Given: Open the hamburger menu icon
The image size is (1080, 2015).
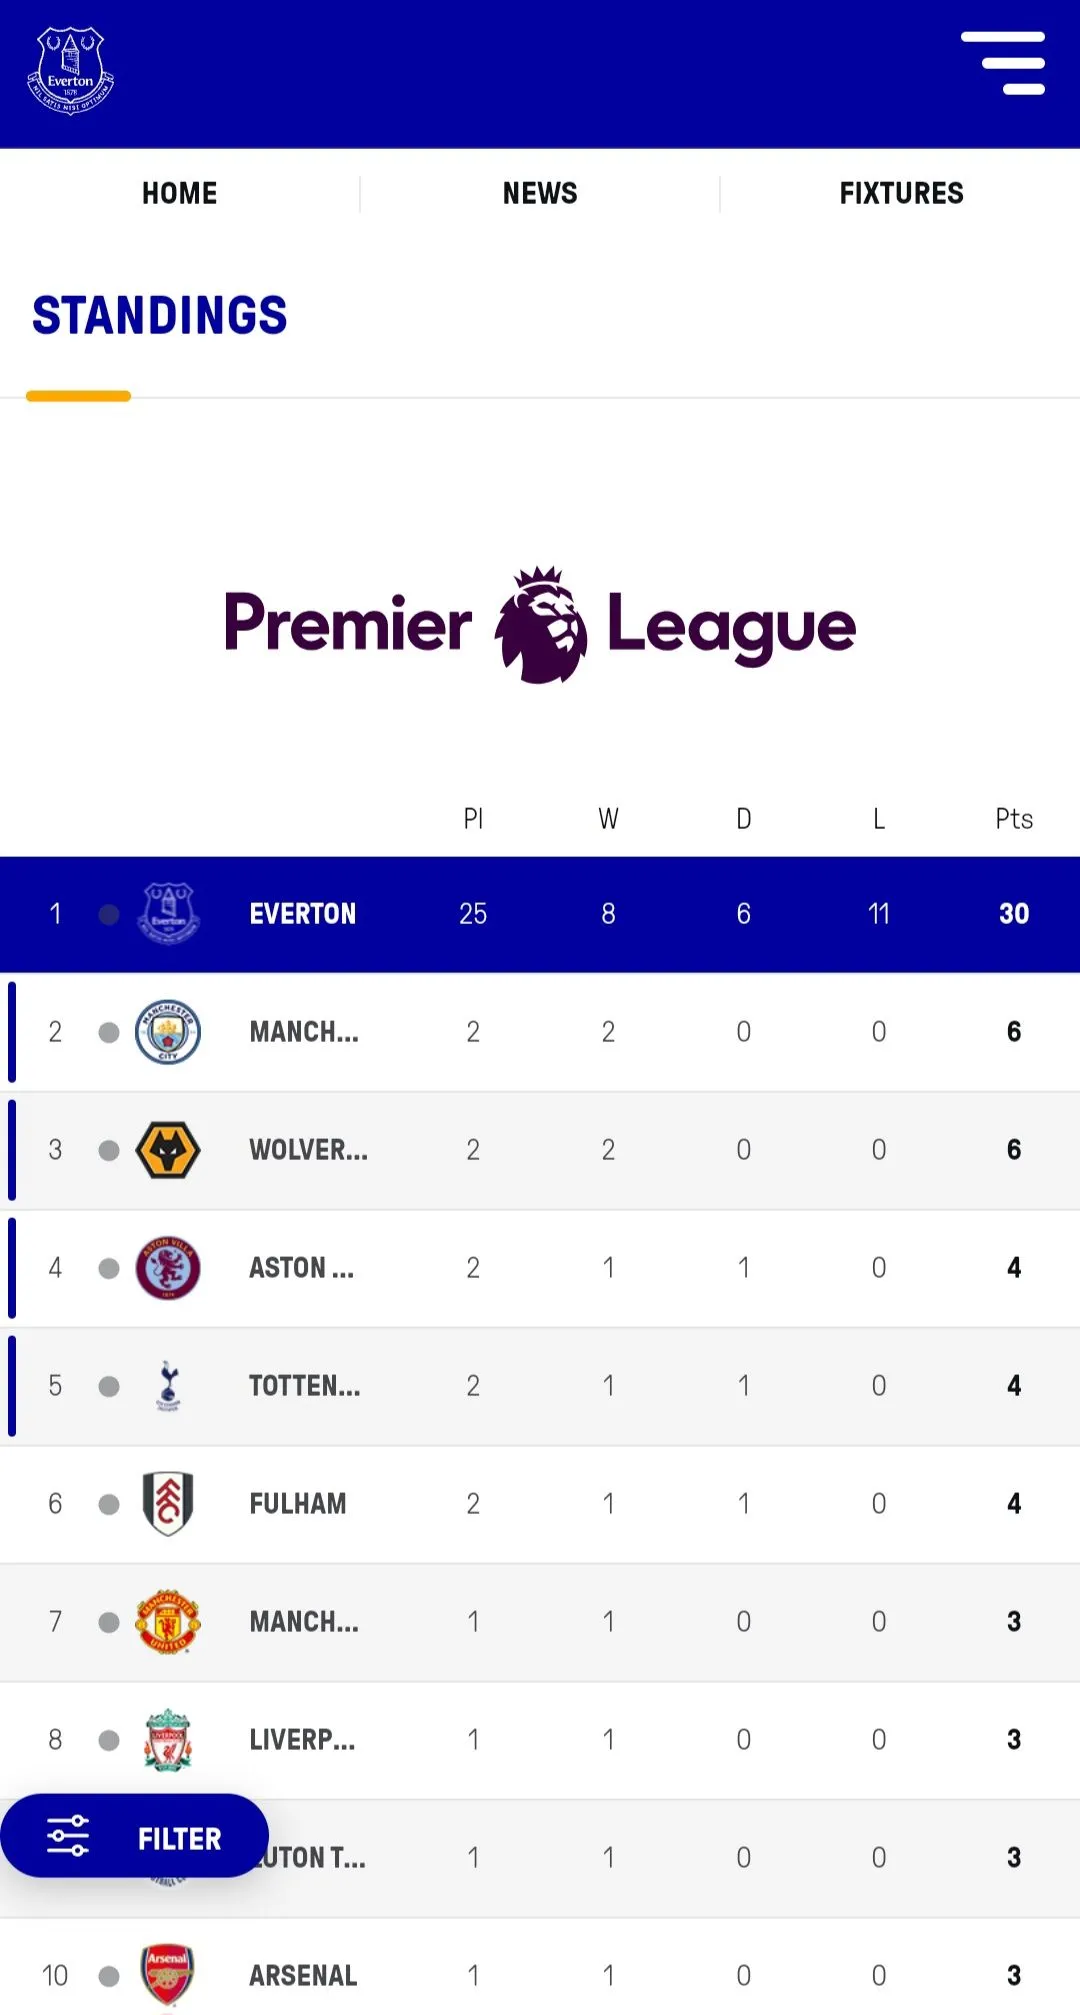Looking at the screenshot, I should [1003, 63].
